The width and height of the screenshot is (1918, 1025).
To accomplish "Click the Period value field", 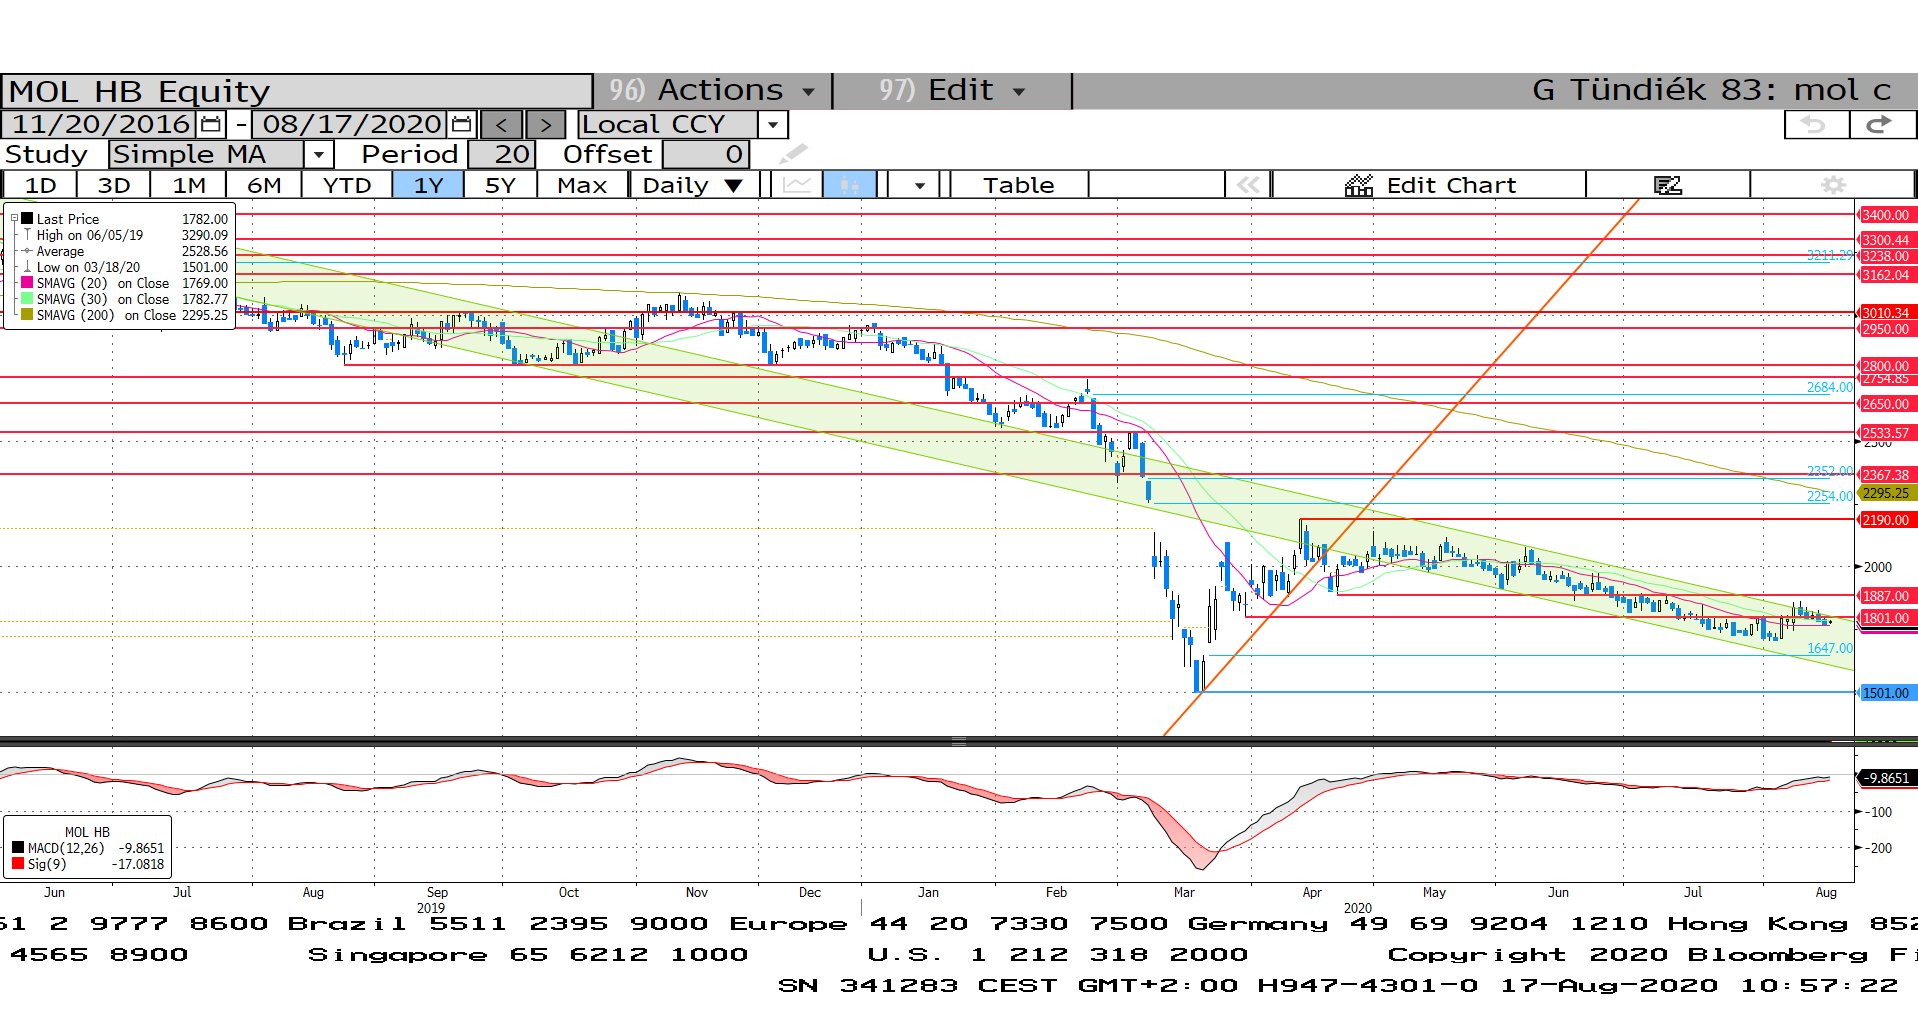I will click(502, 154).
